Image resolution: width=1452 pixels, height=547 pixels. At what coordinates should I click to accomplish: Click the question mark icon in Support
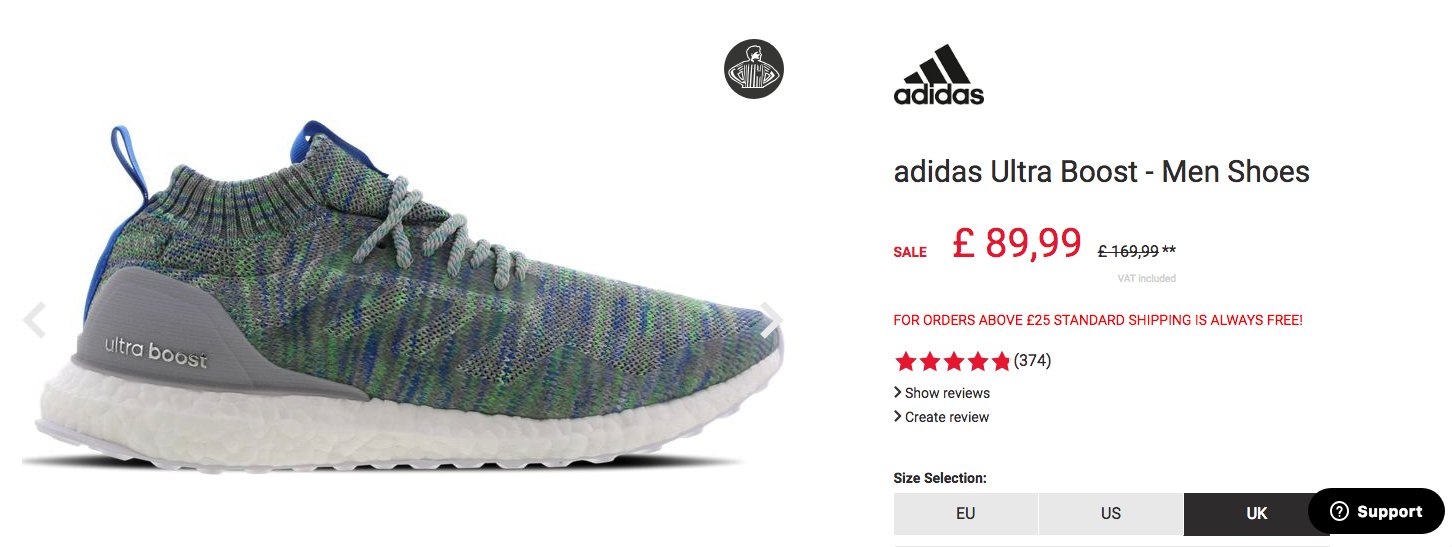click(x=1339, y=512)
